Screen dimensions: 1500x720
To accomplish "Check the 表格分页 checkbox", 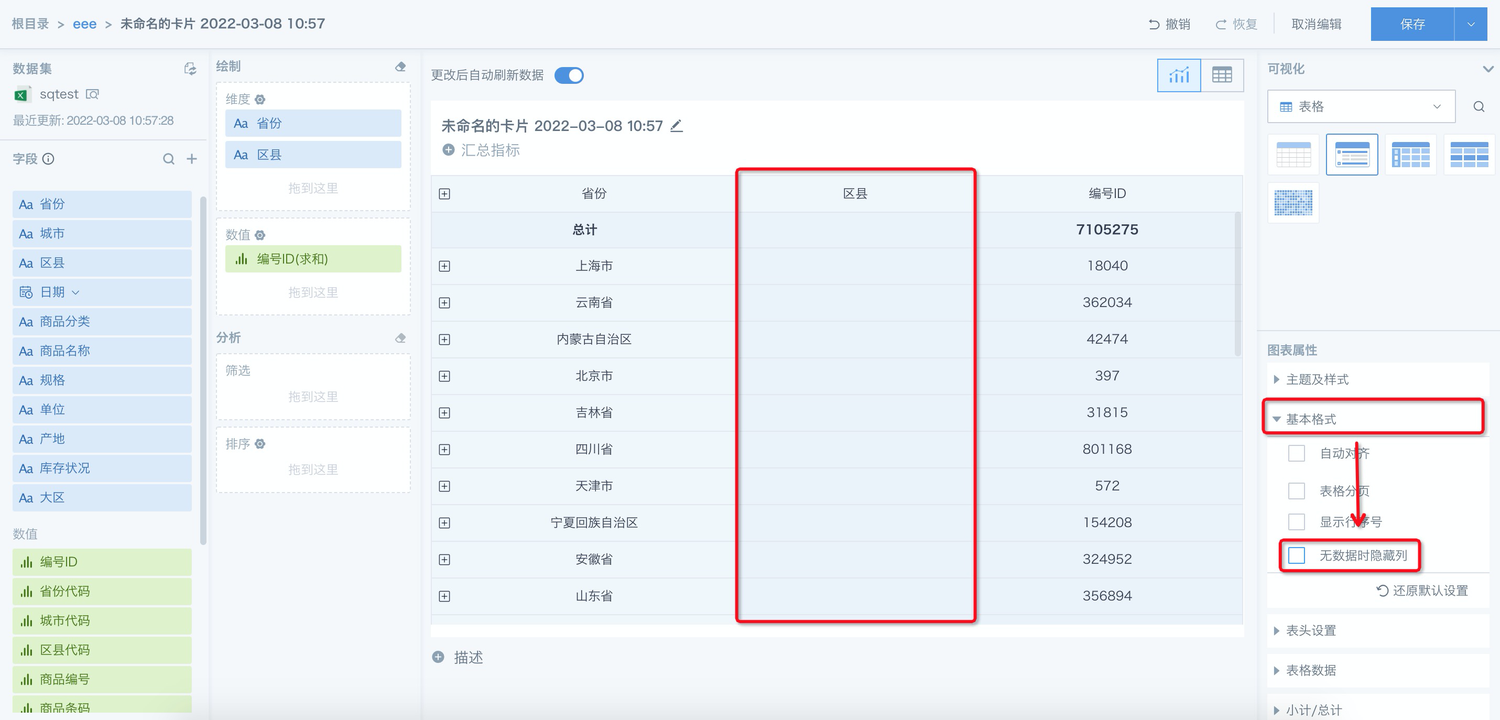I will [x=1297, y=491].
